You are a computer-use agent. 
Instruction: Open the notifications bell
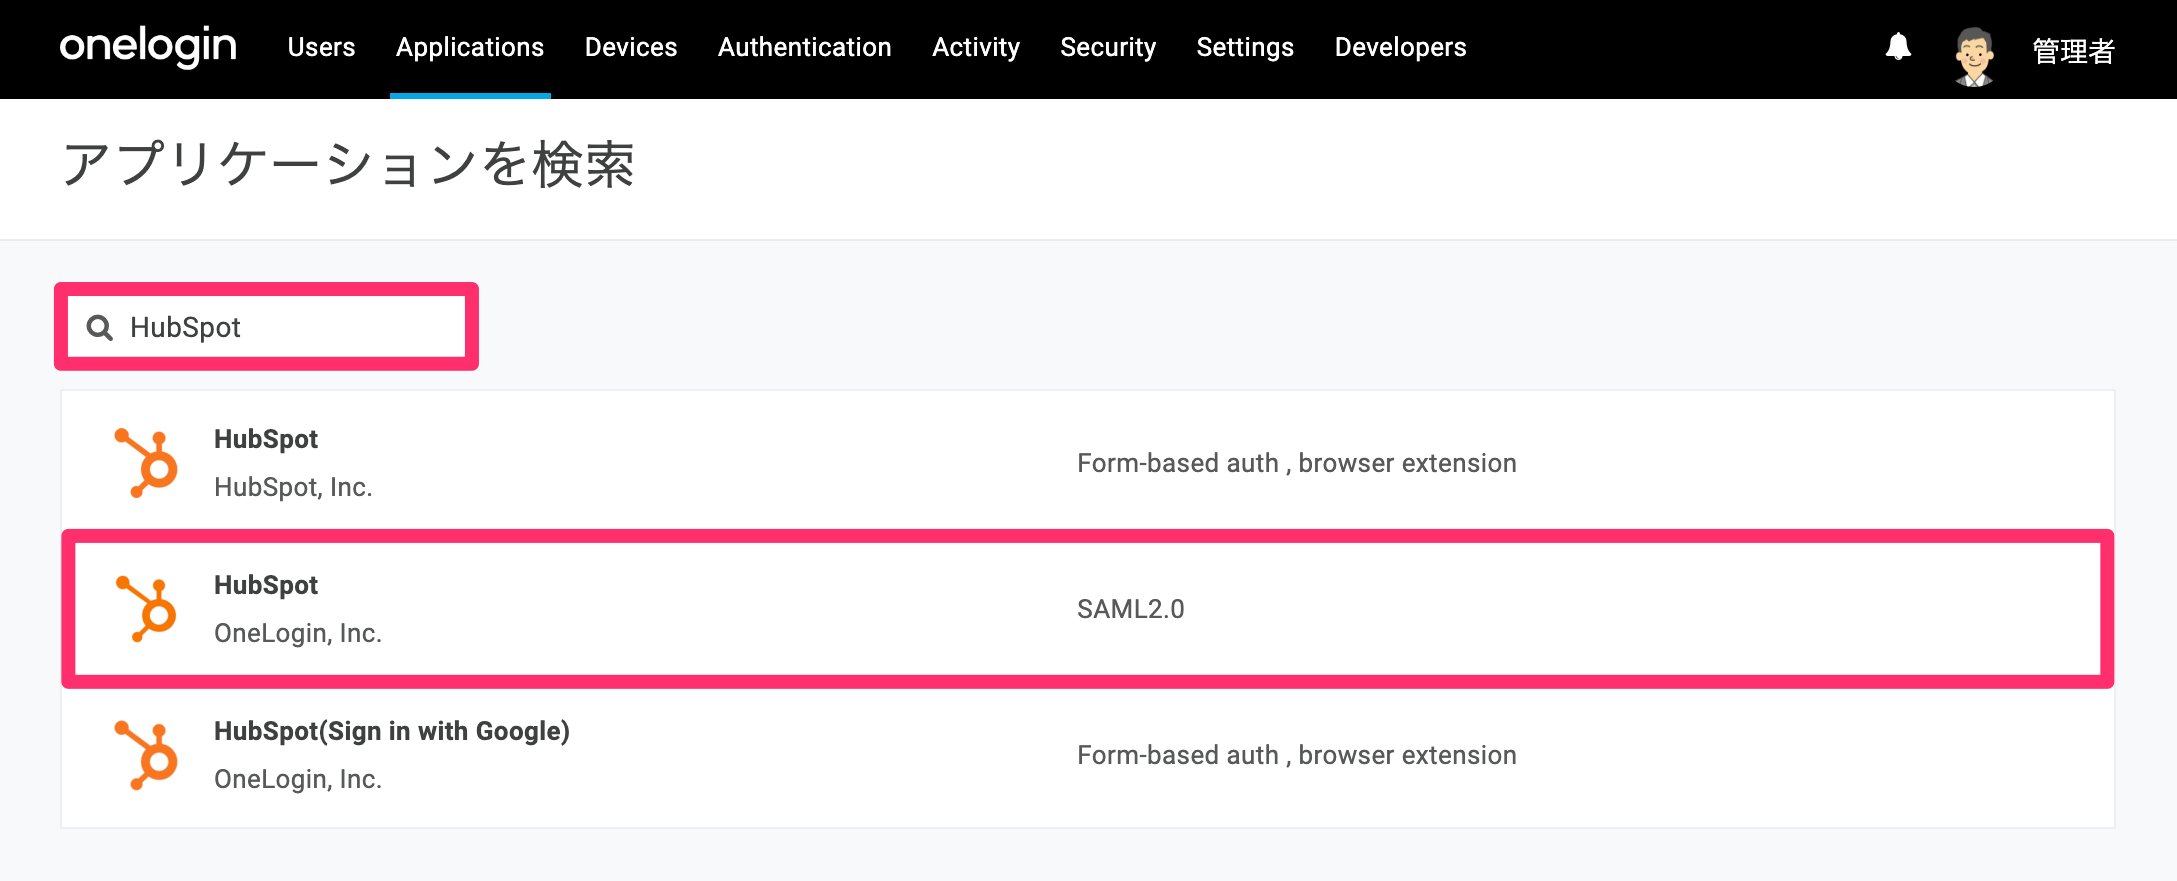coord(1898,47)
